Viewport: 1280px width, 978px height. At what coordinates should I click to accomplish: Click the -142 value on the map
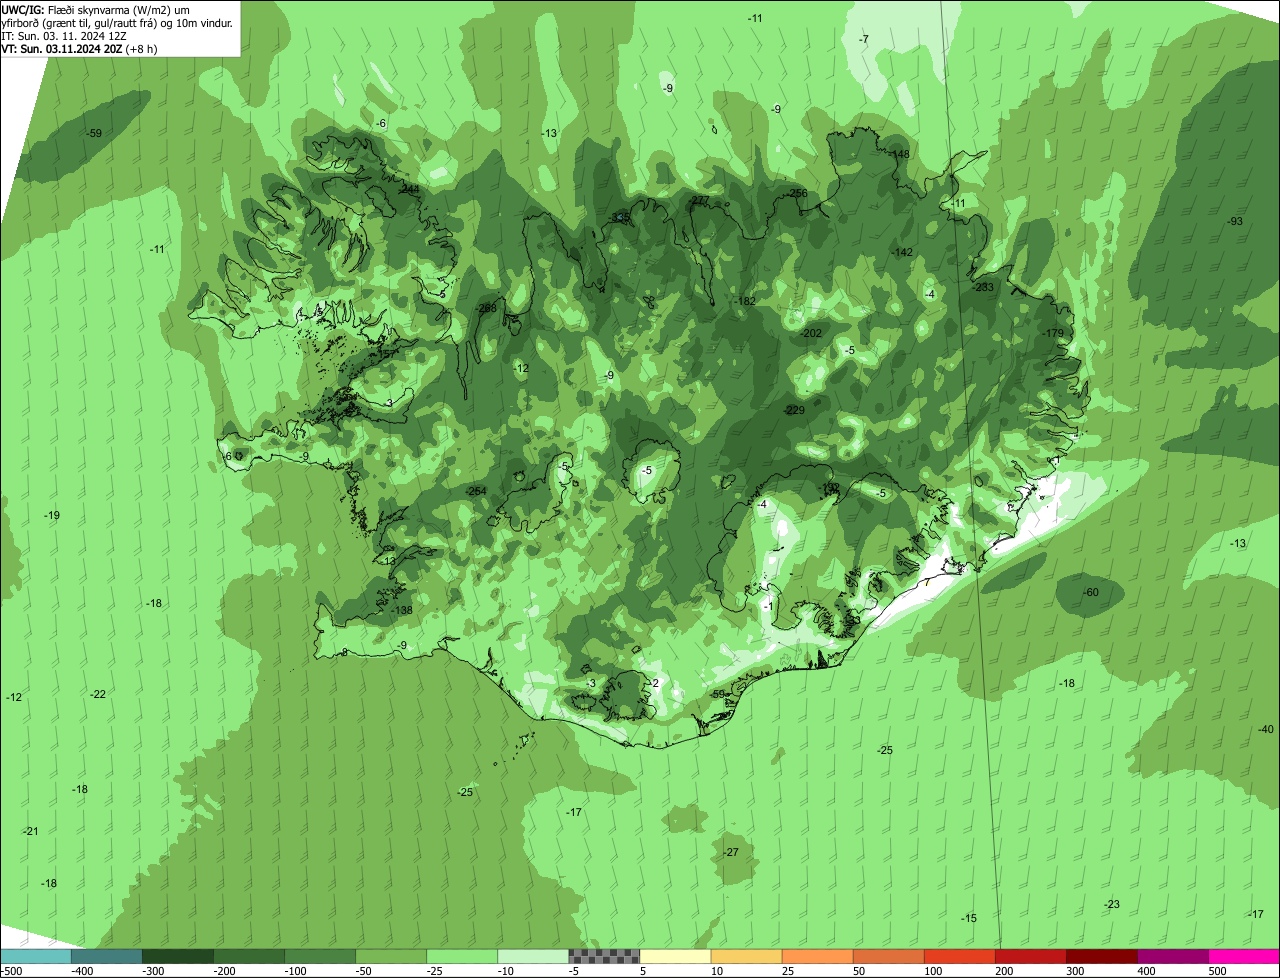point(903,252)
